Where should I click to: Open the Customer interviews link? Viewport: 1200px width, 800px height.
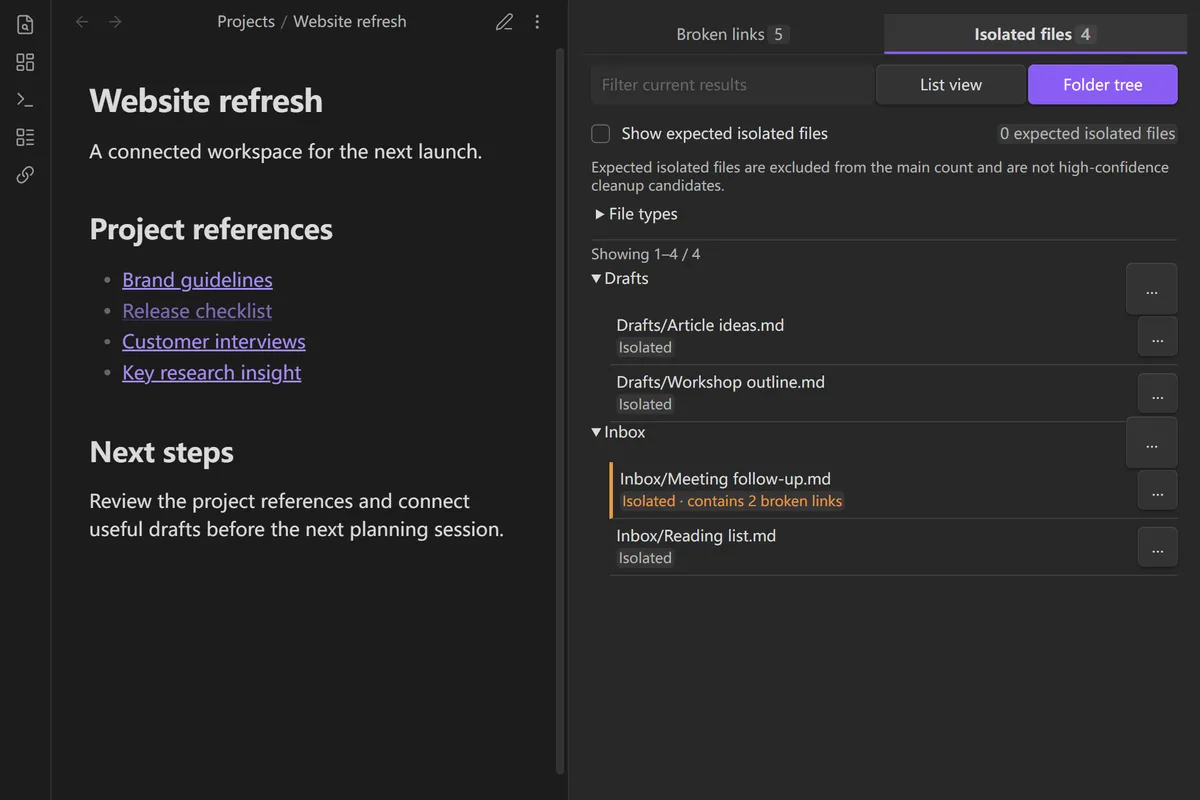point(214,342)
